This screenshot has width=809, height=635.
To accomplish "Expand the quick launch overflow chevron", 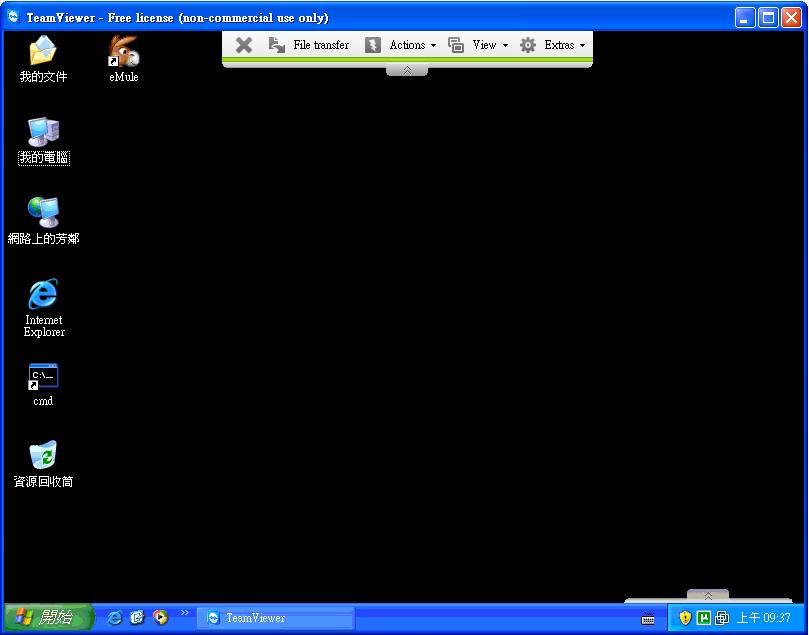I will [x=185, y=613].
